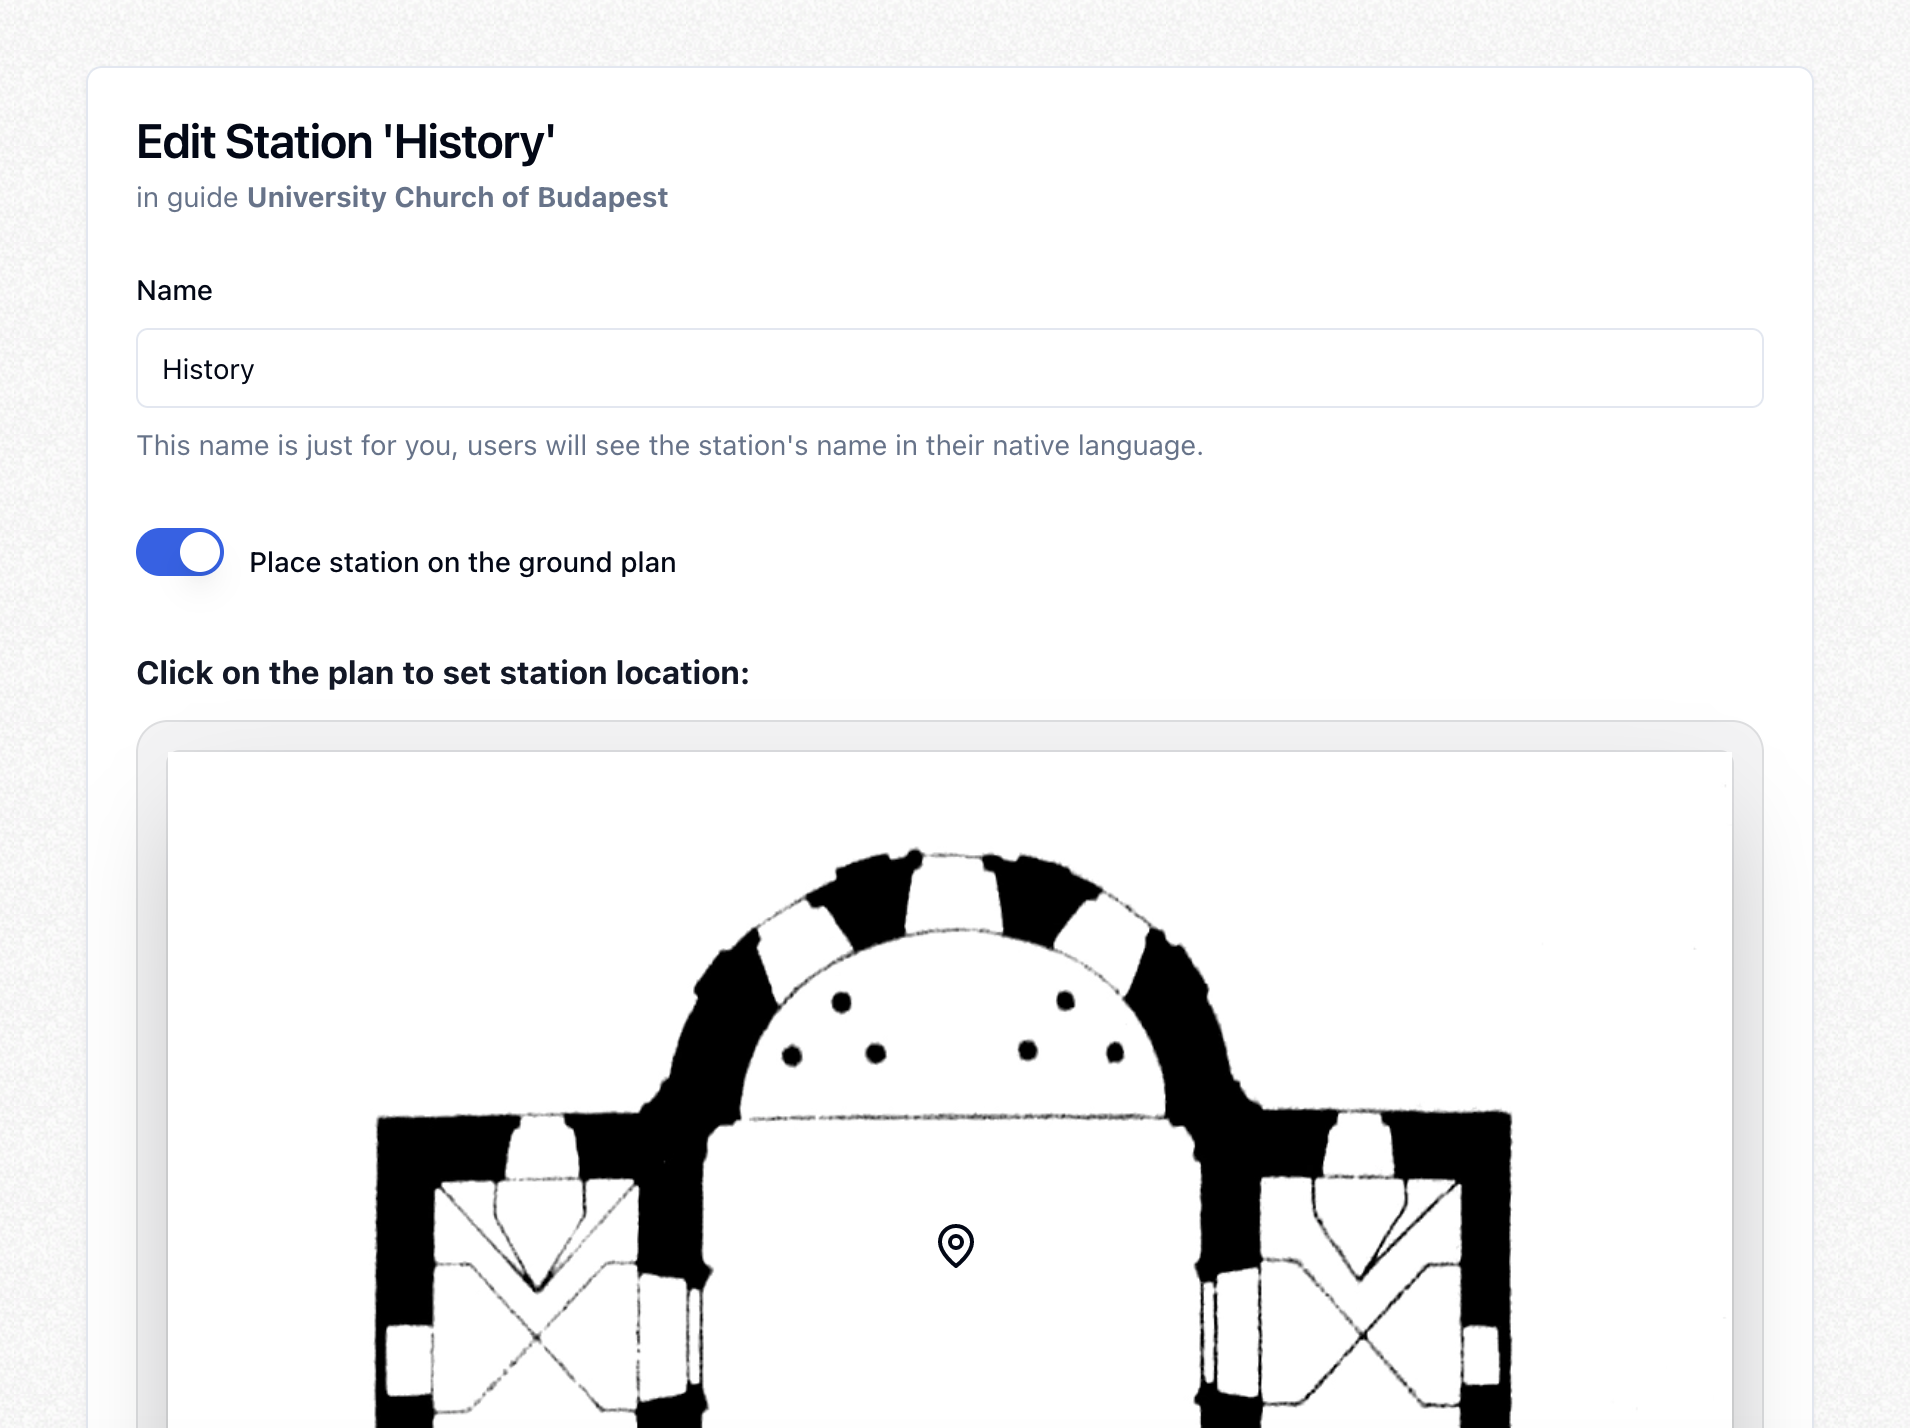Place station on upper-right apse column dot
The height and width of the screenshot is (1428, 1910).
point(1065,1000)
